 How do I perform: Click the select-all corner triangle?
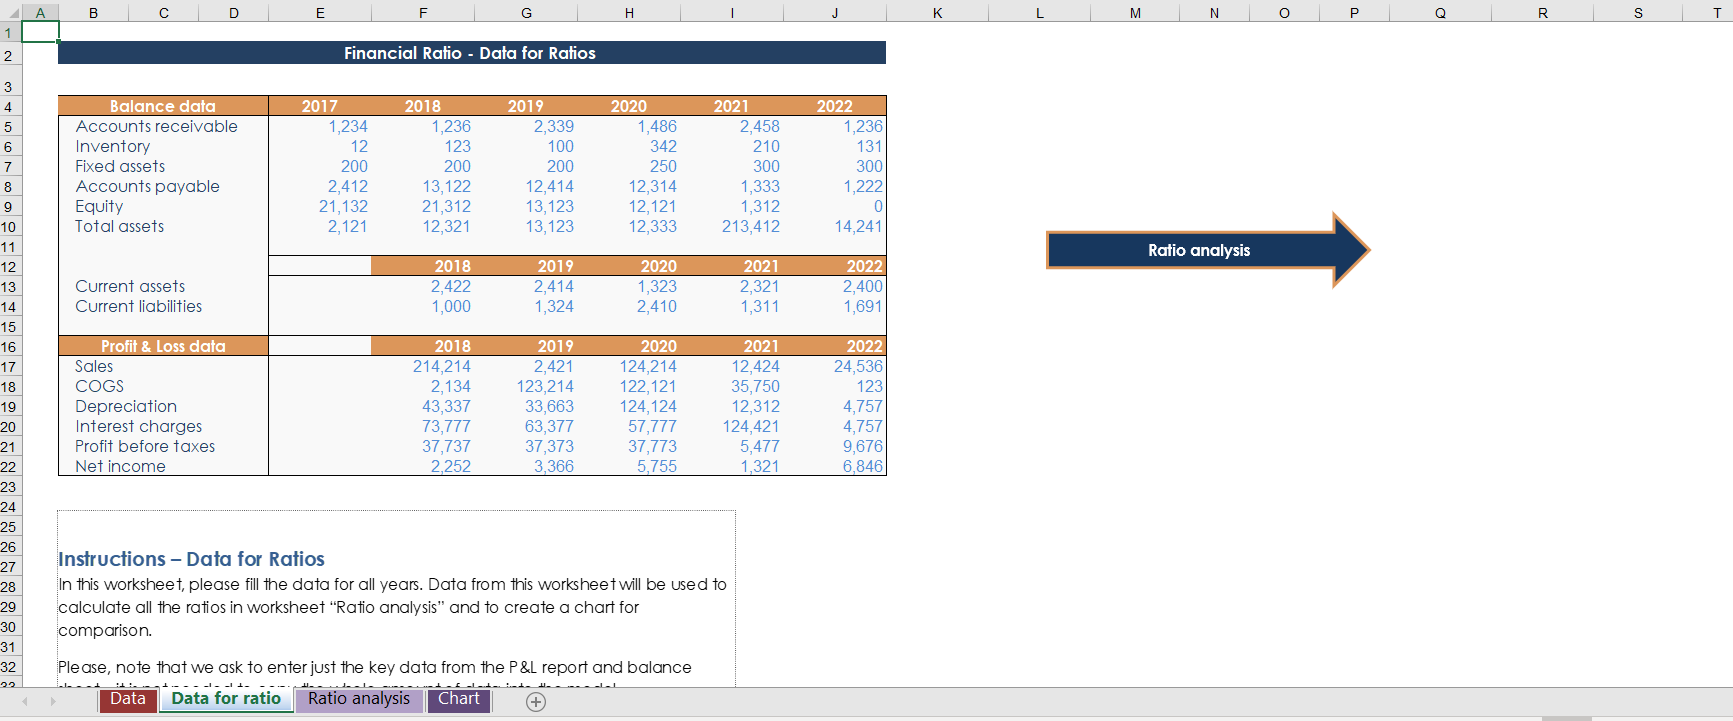click(x=10, y=13)
